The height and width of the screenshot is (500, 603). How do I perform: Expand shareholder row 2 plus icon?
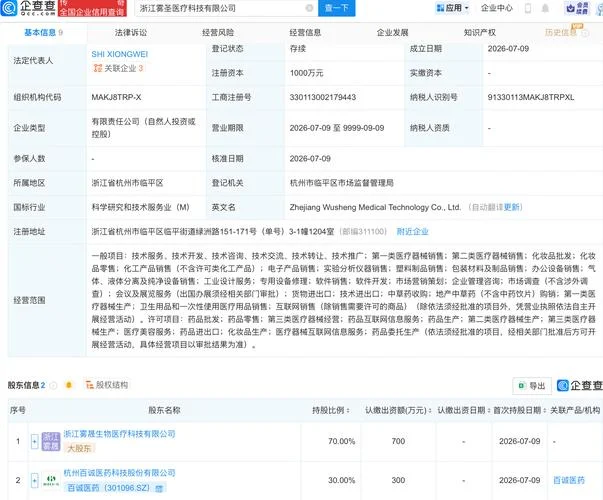pos(35,480)
